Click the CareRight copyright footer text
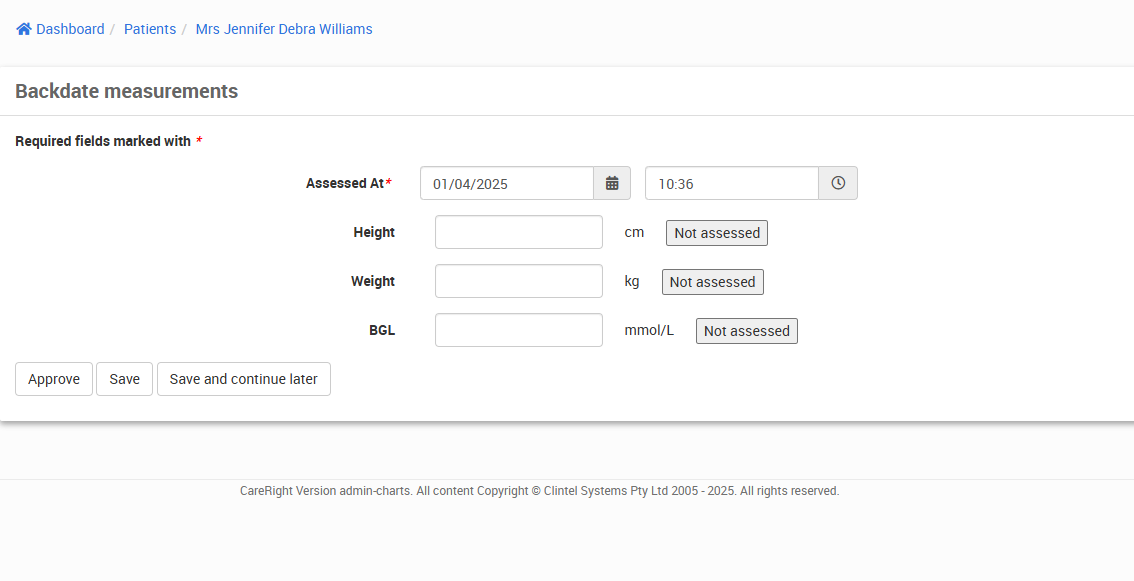 tap(540, 491)
